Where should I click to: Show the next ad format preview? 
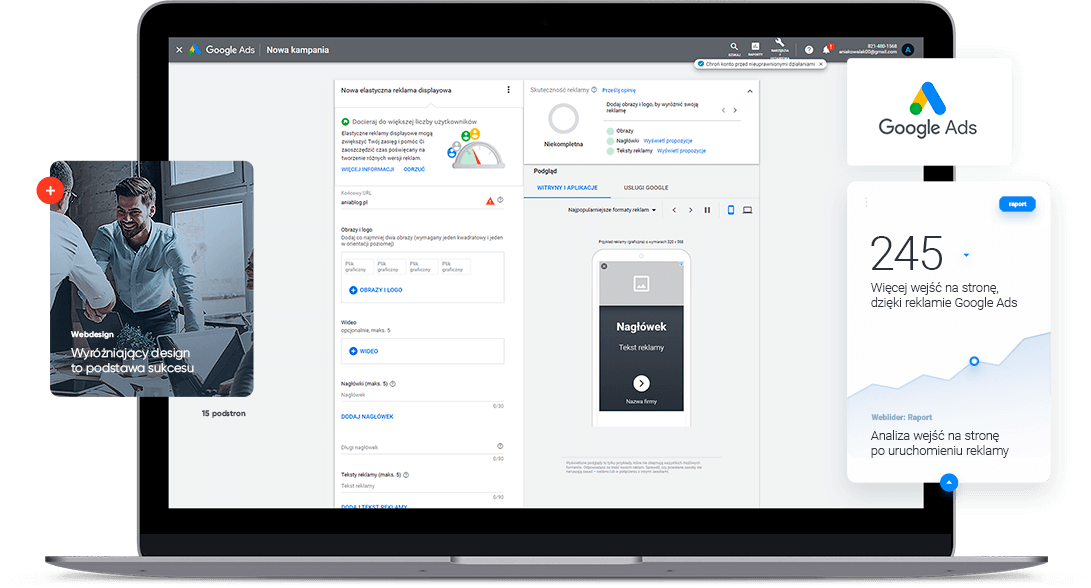tap(690, 210)
